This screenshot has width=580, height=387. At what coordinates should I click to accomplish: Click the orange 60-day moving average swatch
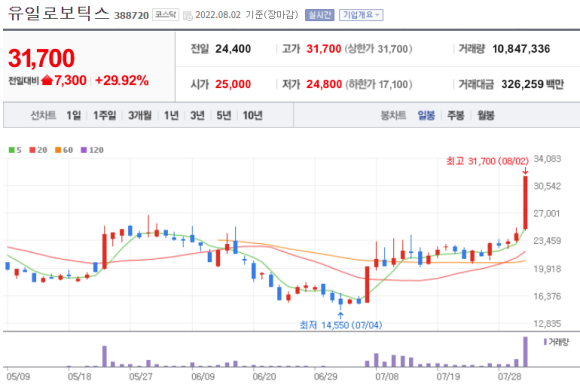click(58, 150)
